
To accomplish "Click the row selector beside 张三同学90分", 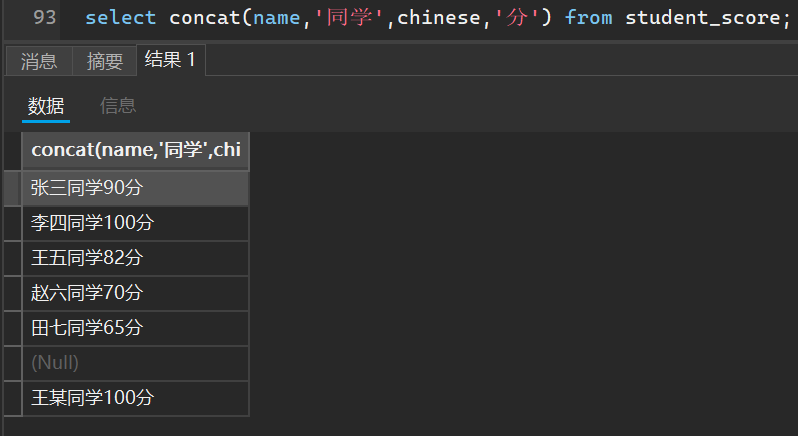I will coord(13,188).
